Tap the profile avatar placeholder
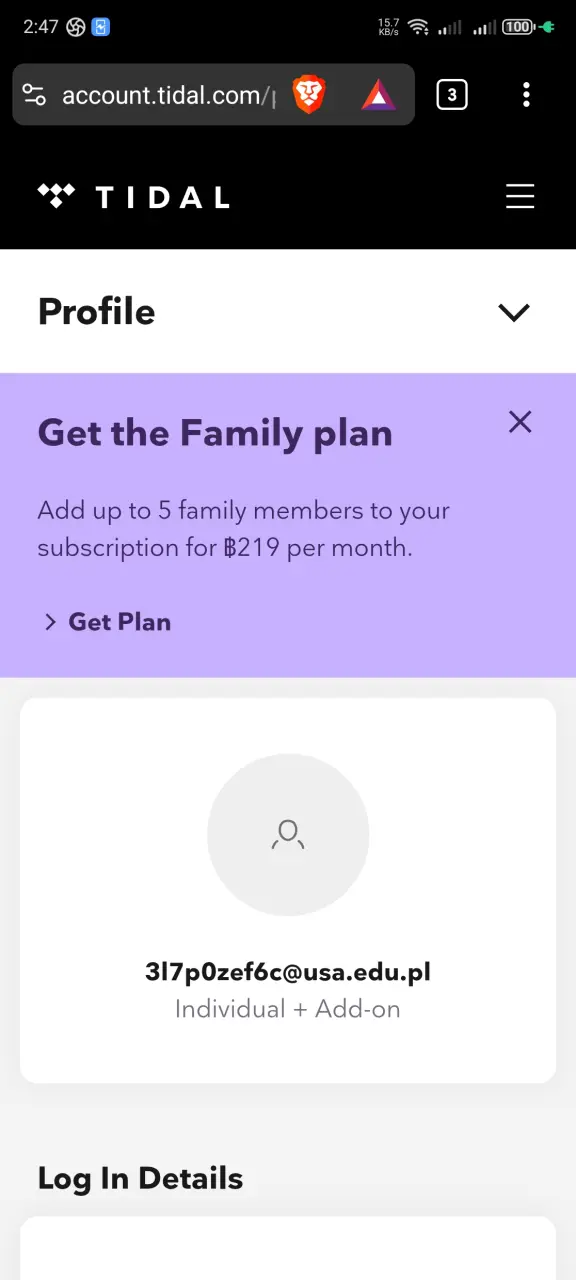 click(x=288, y=834)
